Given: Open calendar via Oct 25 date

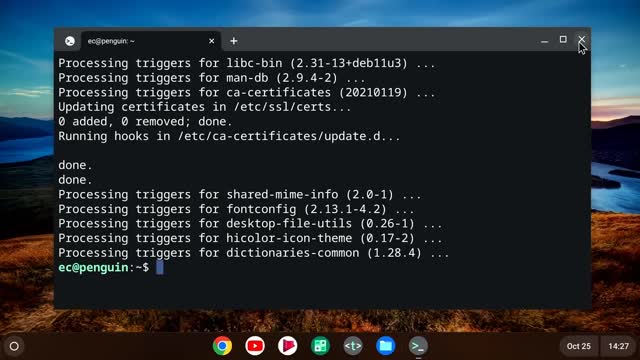Looking at the screenshot, I should pyautogui.click(x=578, y=346).
